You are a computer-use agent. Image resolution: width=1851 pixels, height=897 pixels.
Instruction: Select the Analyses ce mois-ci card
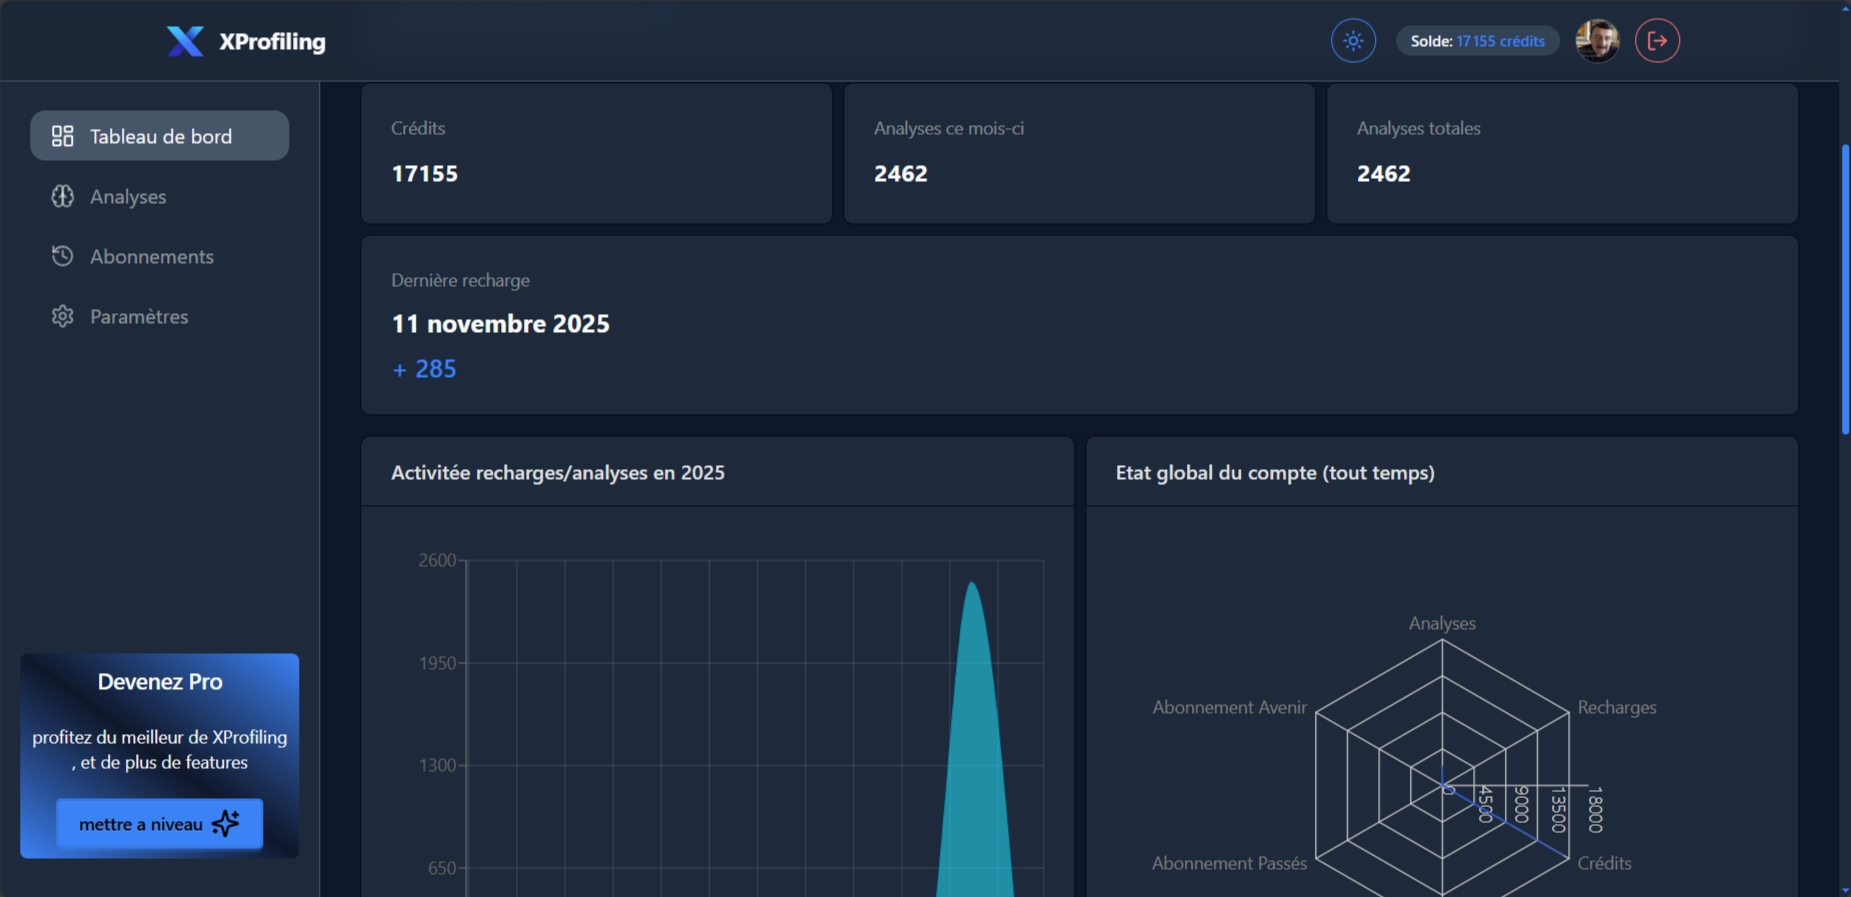click(1079, 153)
